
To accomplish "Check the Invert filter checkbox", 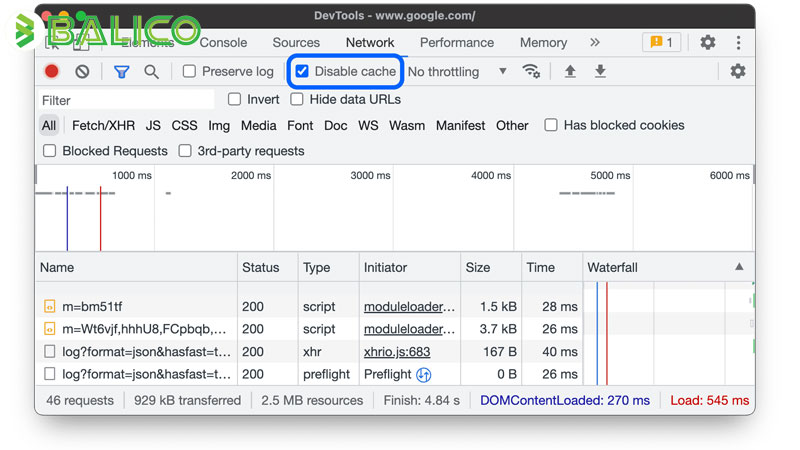I will click(x=234, y=99).
